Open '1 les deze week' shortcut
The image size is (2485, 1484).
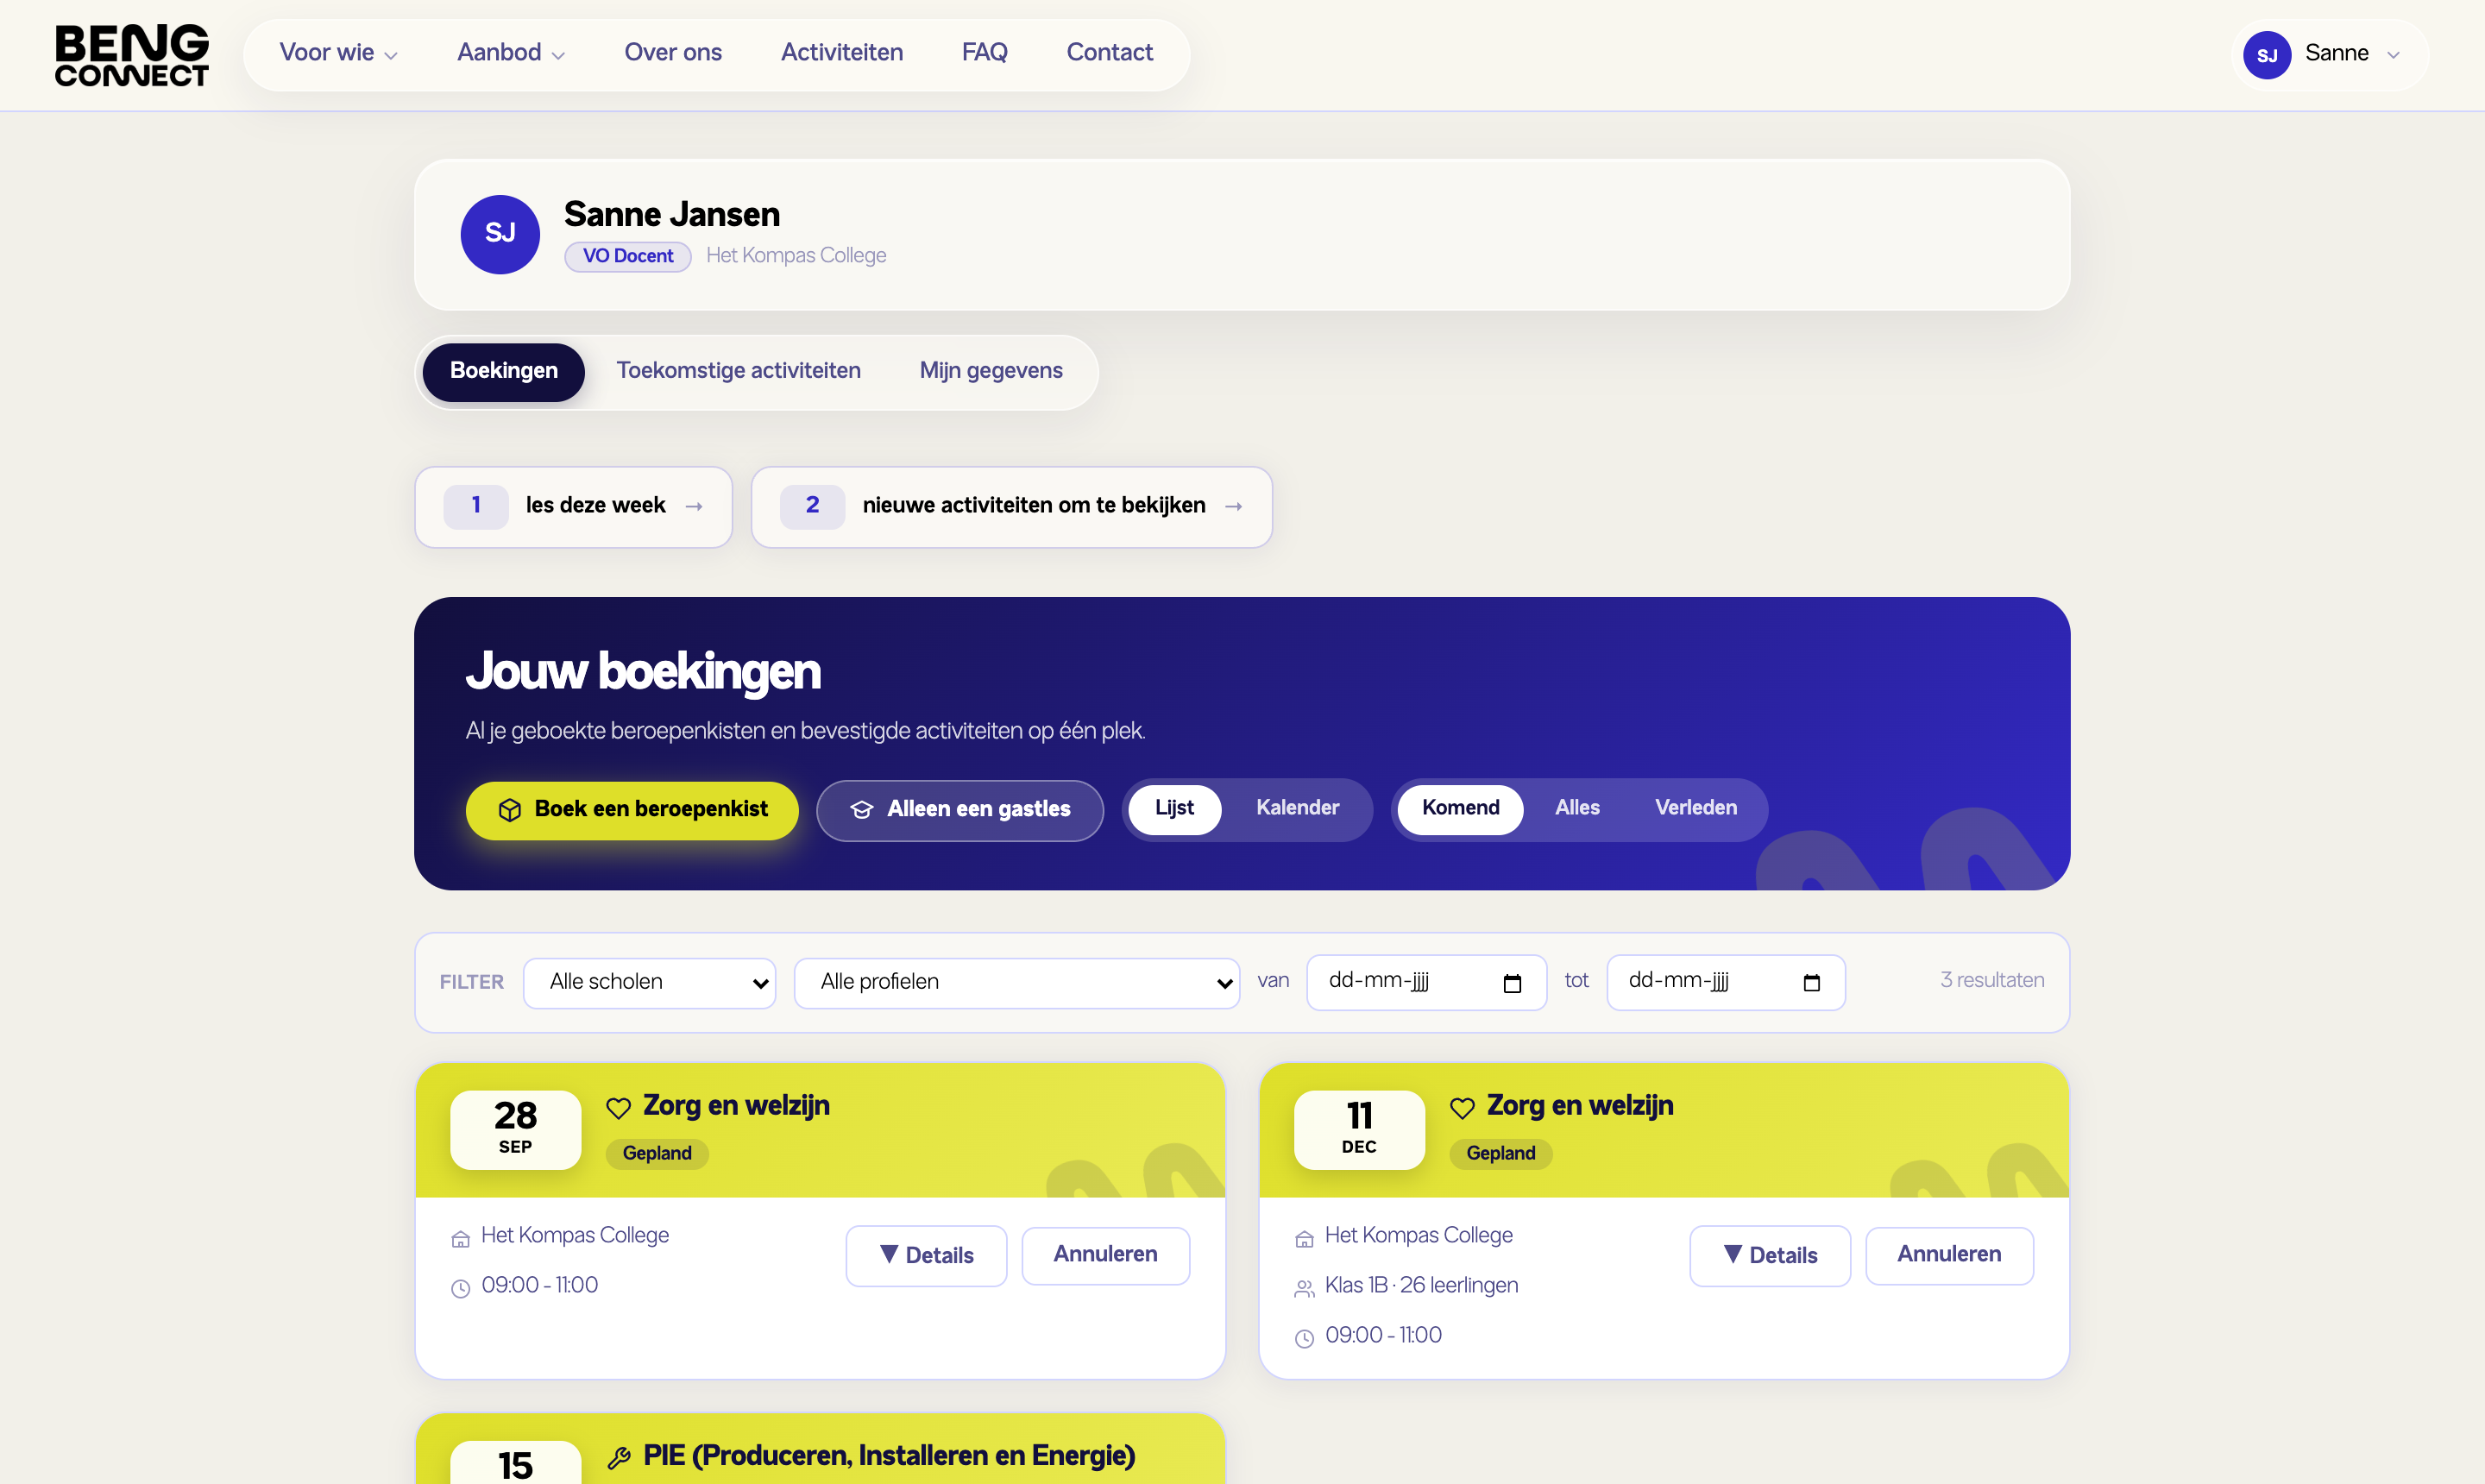[x=573, y=507]
